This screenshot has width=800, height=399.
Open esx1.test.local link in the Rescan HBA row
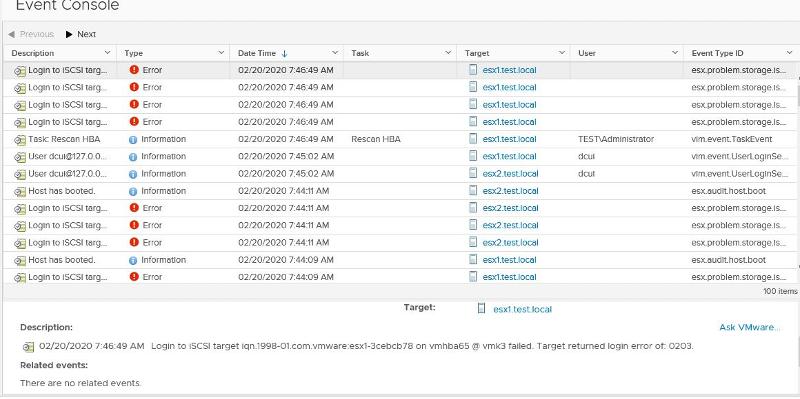pyautogui.click(x=509, y=139)
